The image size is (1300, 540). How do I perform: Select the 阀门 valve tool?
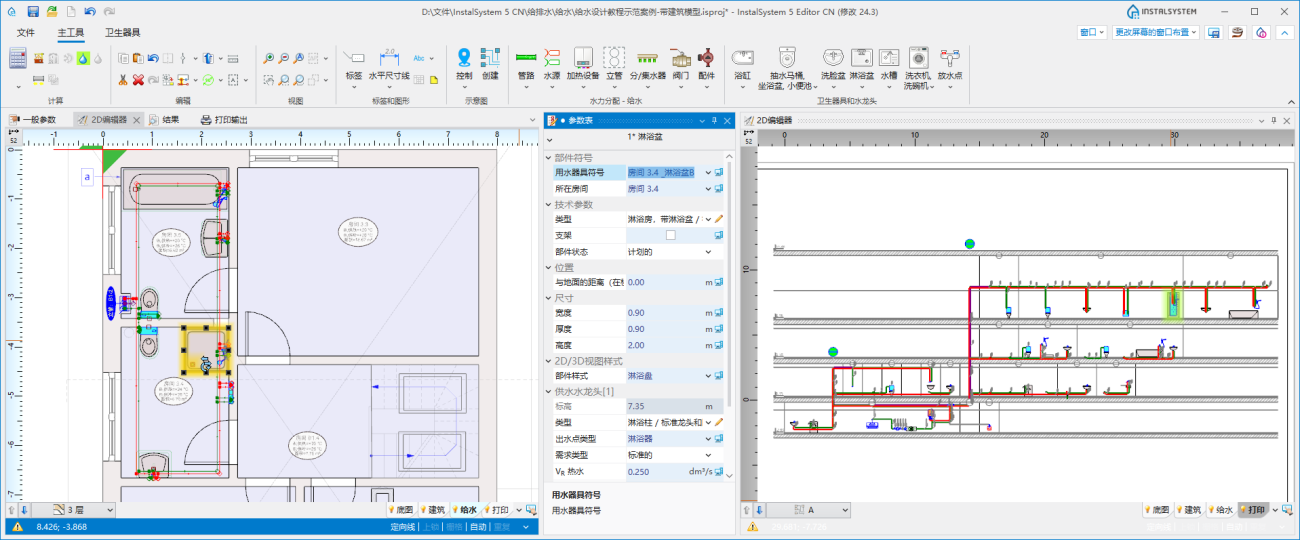pos(681,59)
